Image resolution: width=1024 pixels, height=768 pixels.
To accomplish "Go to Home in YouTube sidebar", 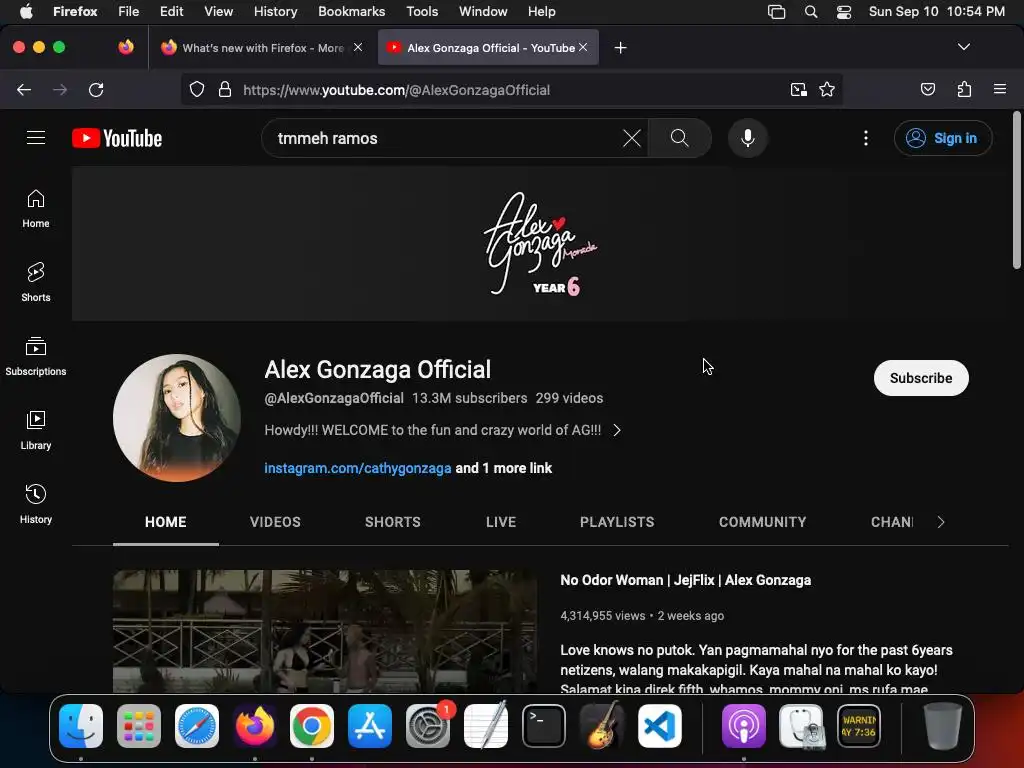I will click(36, 208).
